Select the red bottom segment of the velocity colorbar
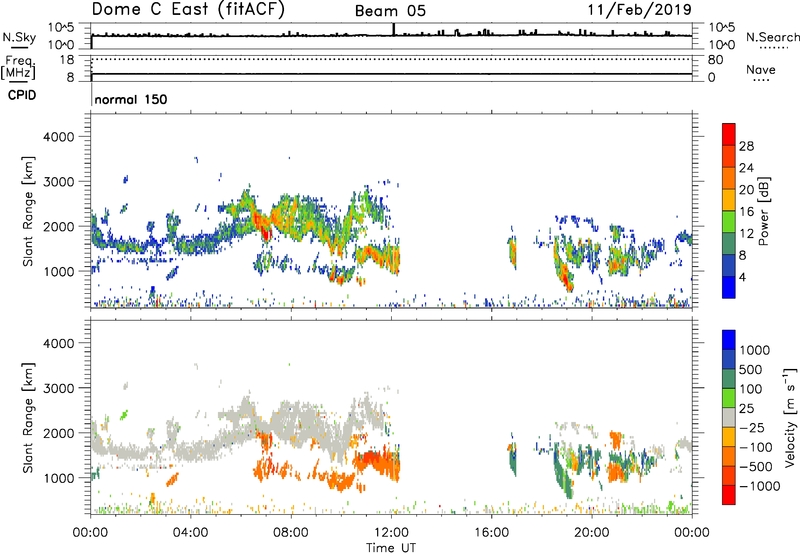Screen dimensions: 800x554 [729, 495]
